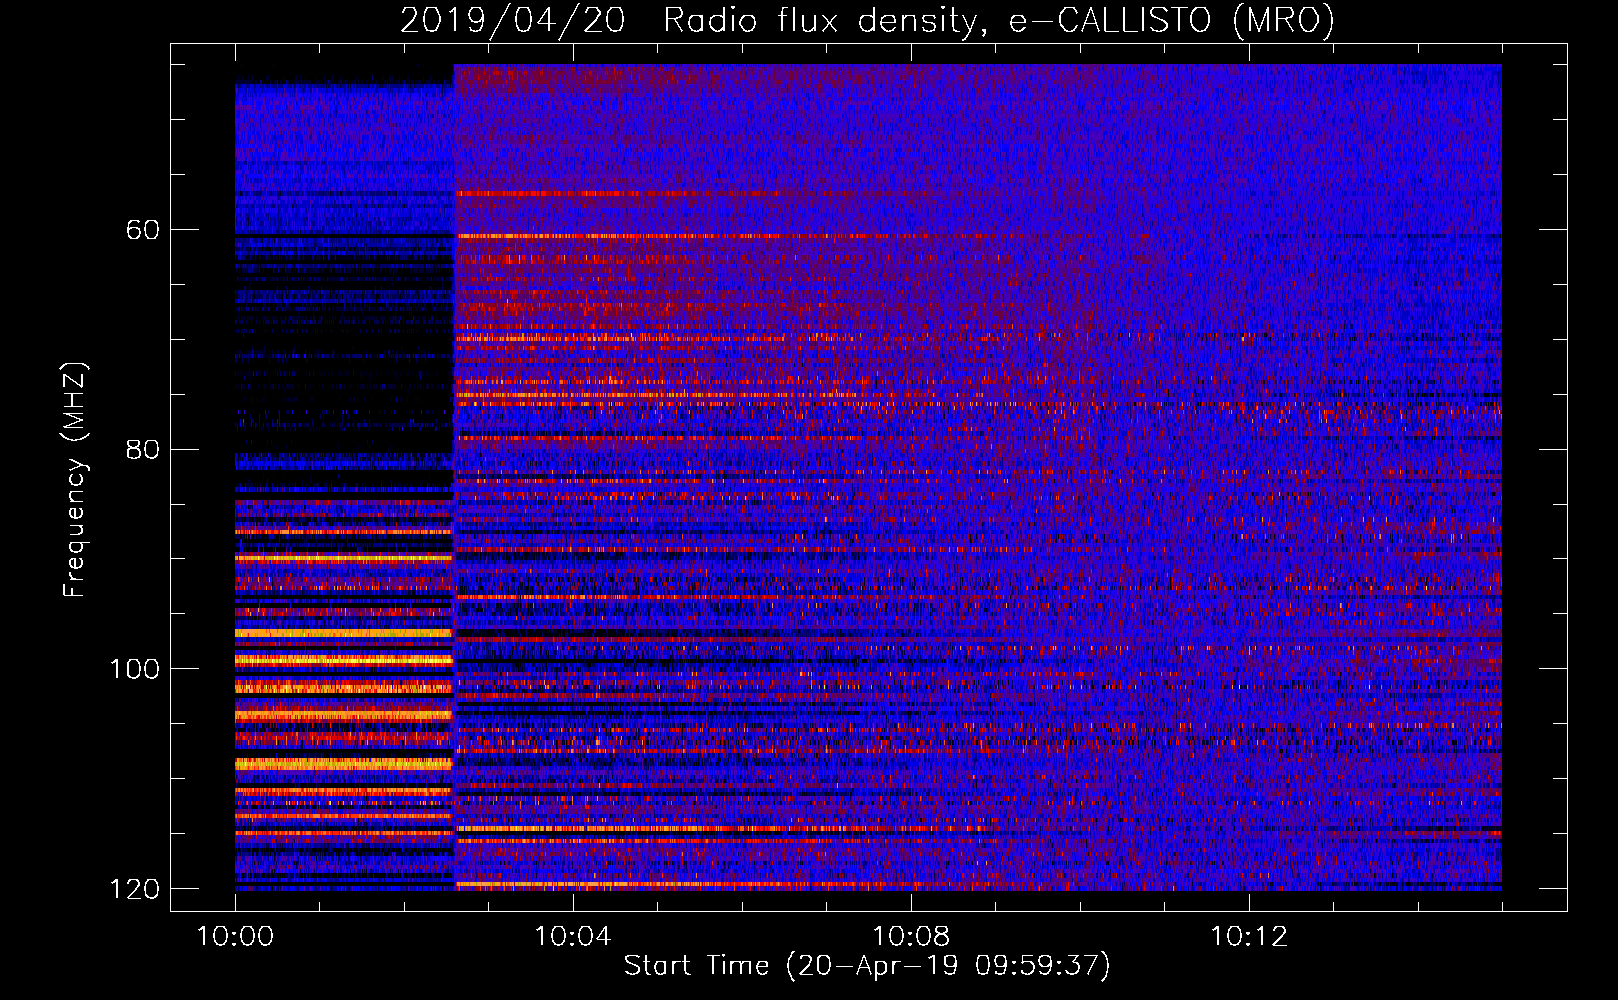1618x1000 pixels.
Task: Click the "Start Time (20-Apr-19 09:59:37)" axis label
Action: click(867, 966)
